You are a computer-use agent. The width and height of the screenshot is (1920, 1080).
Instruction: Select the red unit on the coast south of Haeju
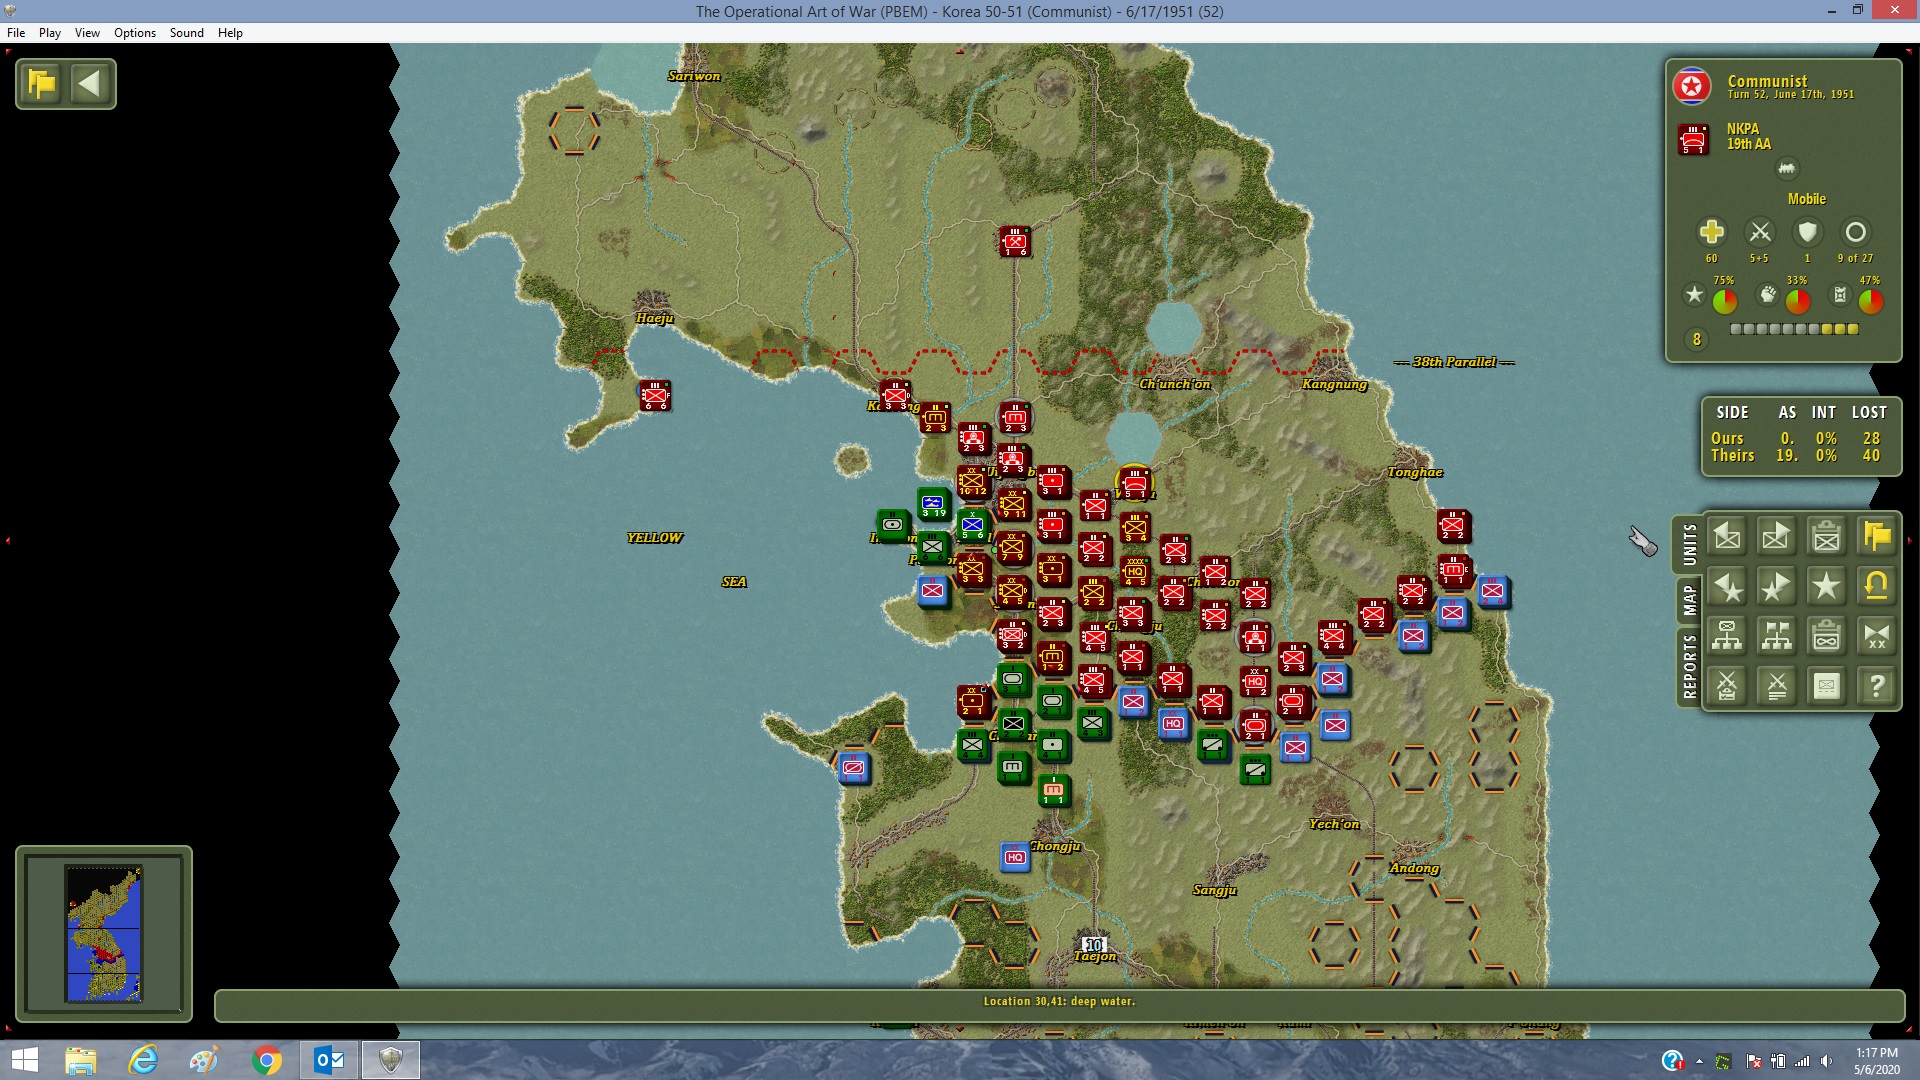pos(655,395)
